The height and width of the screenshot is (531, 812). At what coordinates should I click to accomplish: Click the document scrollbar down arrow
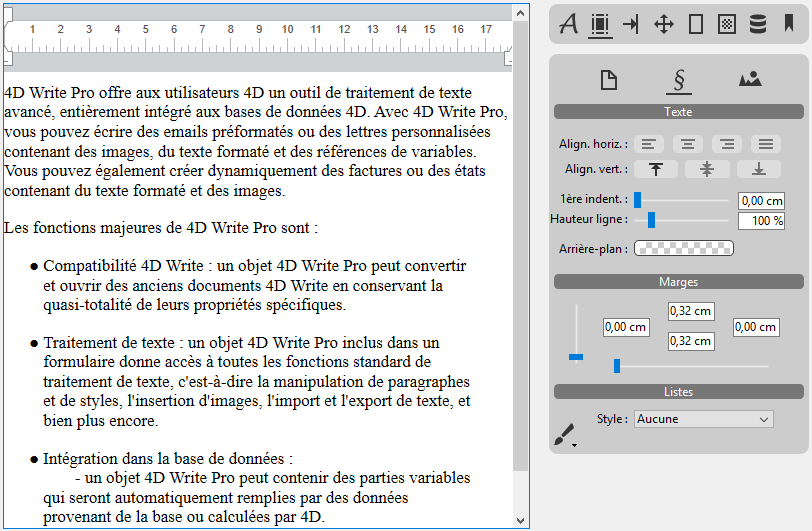tap(520, 521)
